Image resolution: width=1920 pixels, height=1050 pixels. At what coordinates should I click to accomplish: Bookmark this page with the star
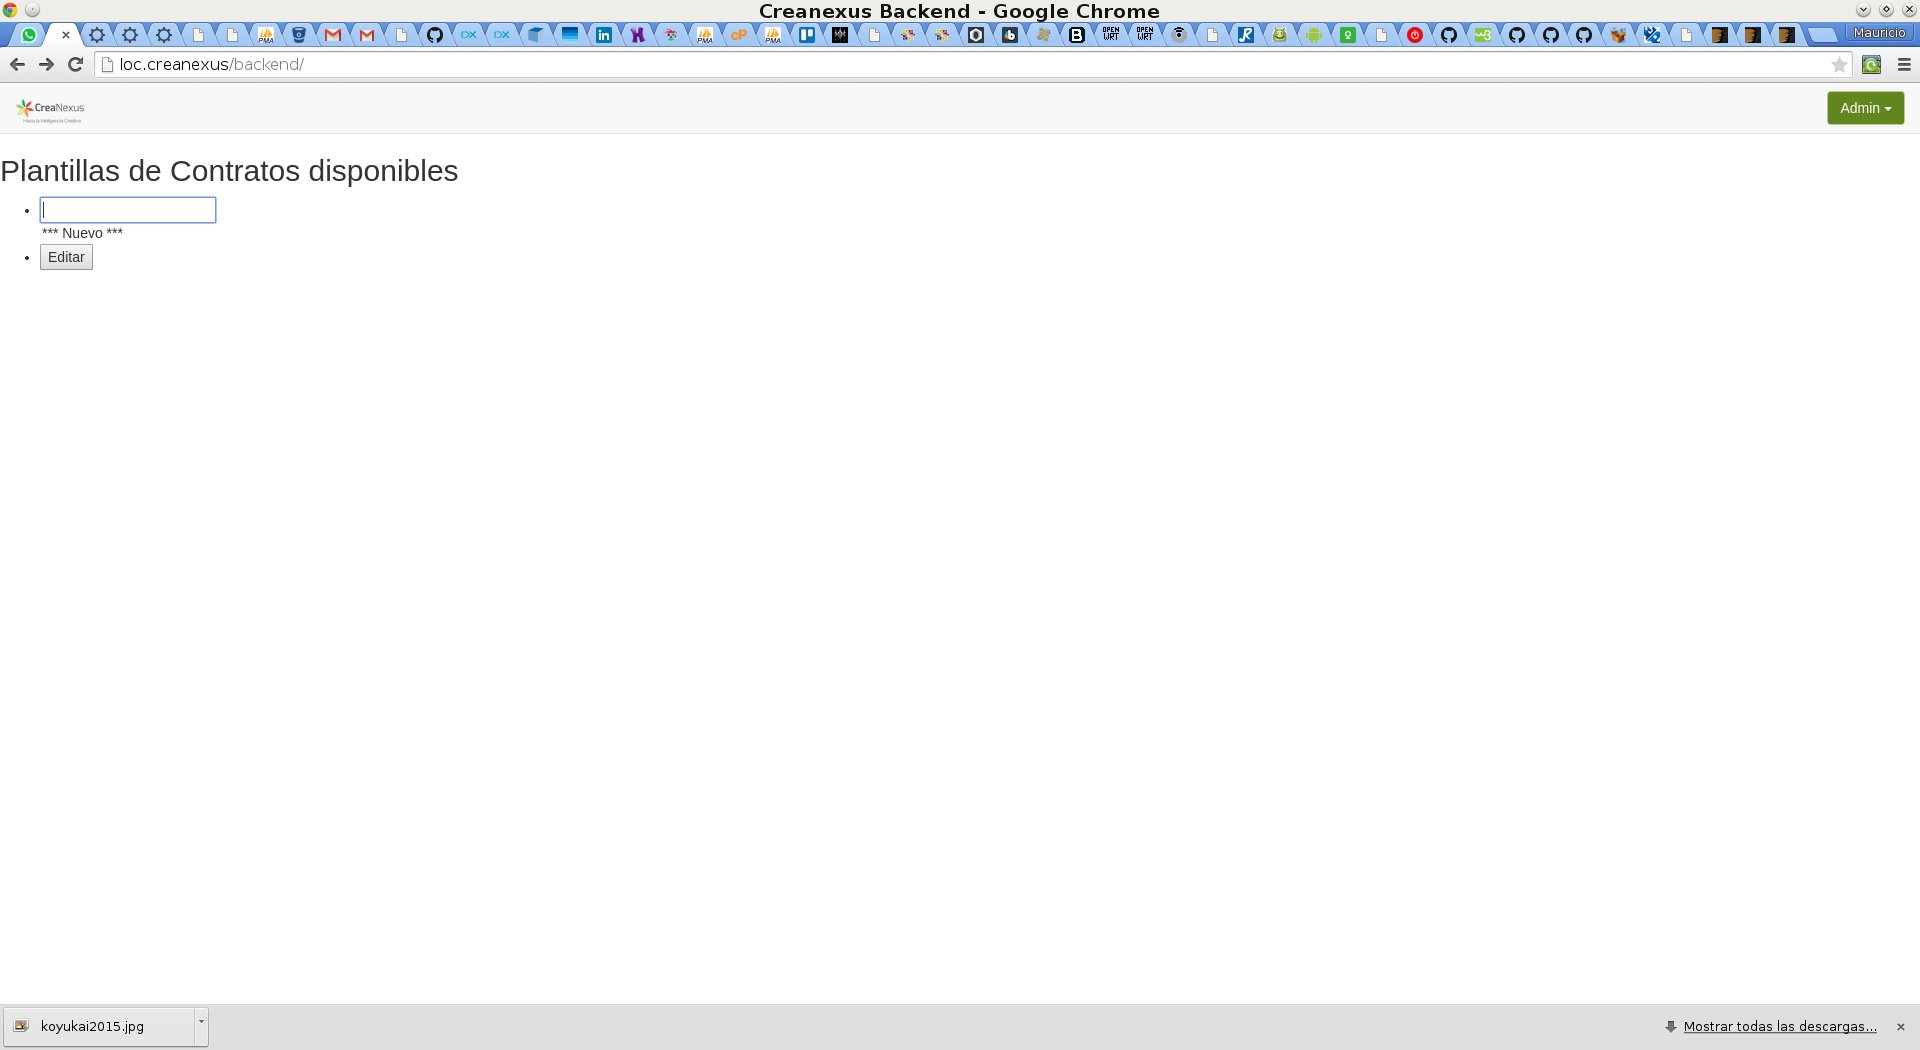pos(1839,64)
